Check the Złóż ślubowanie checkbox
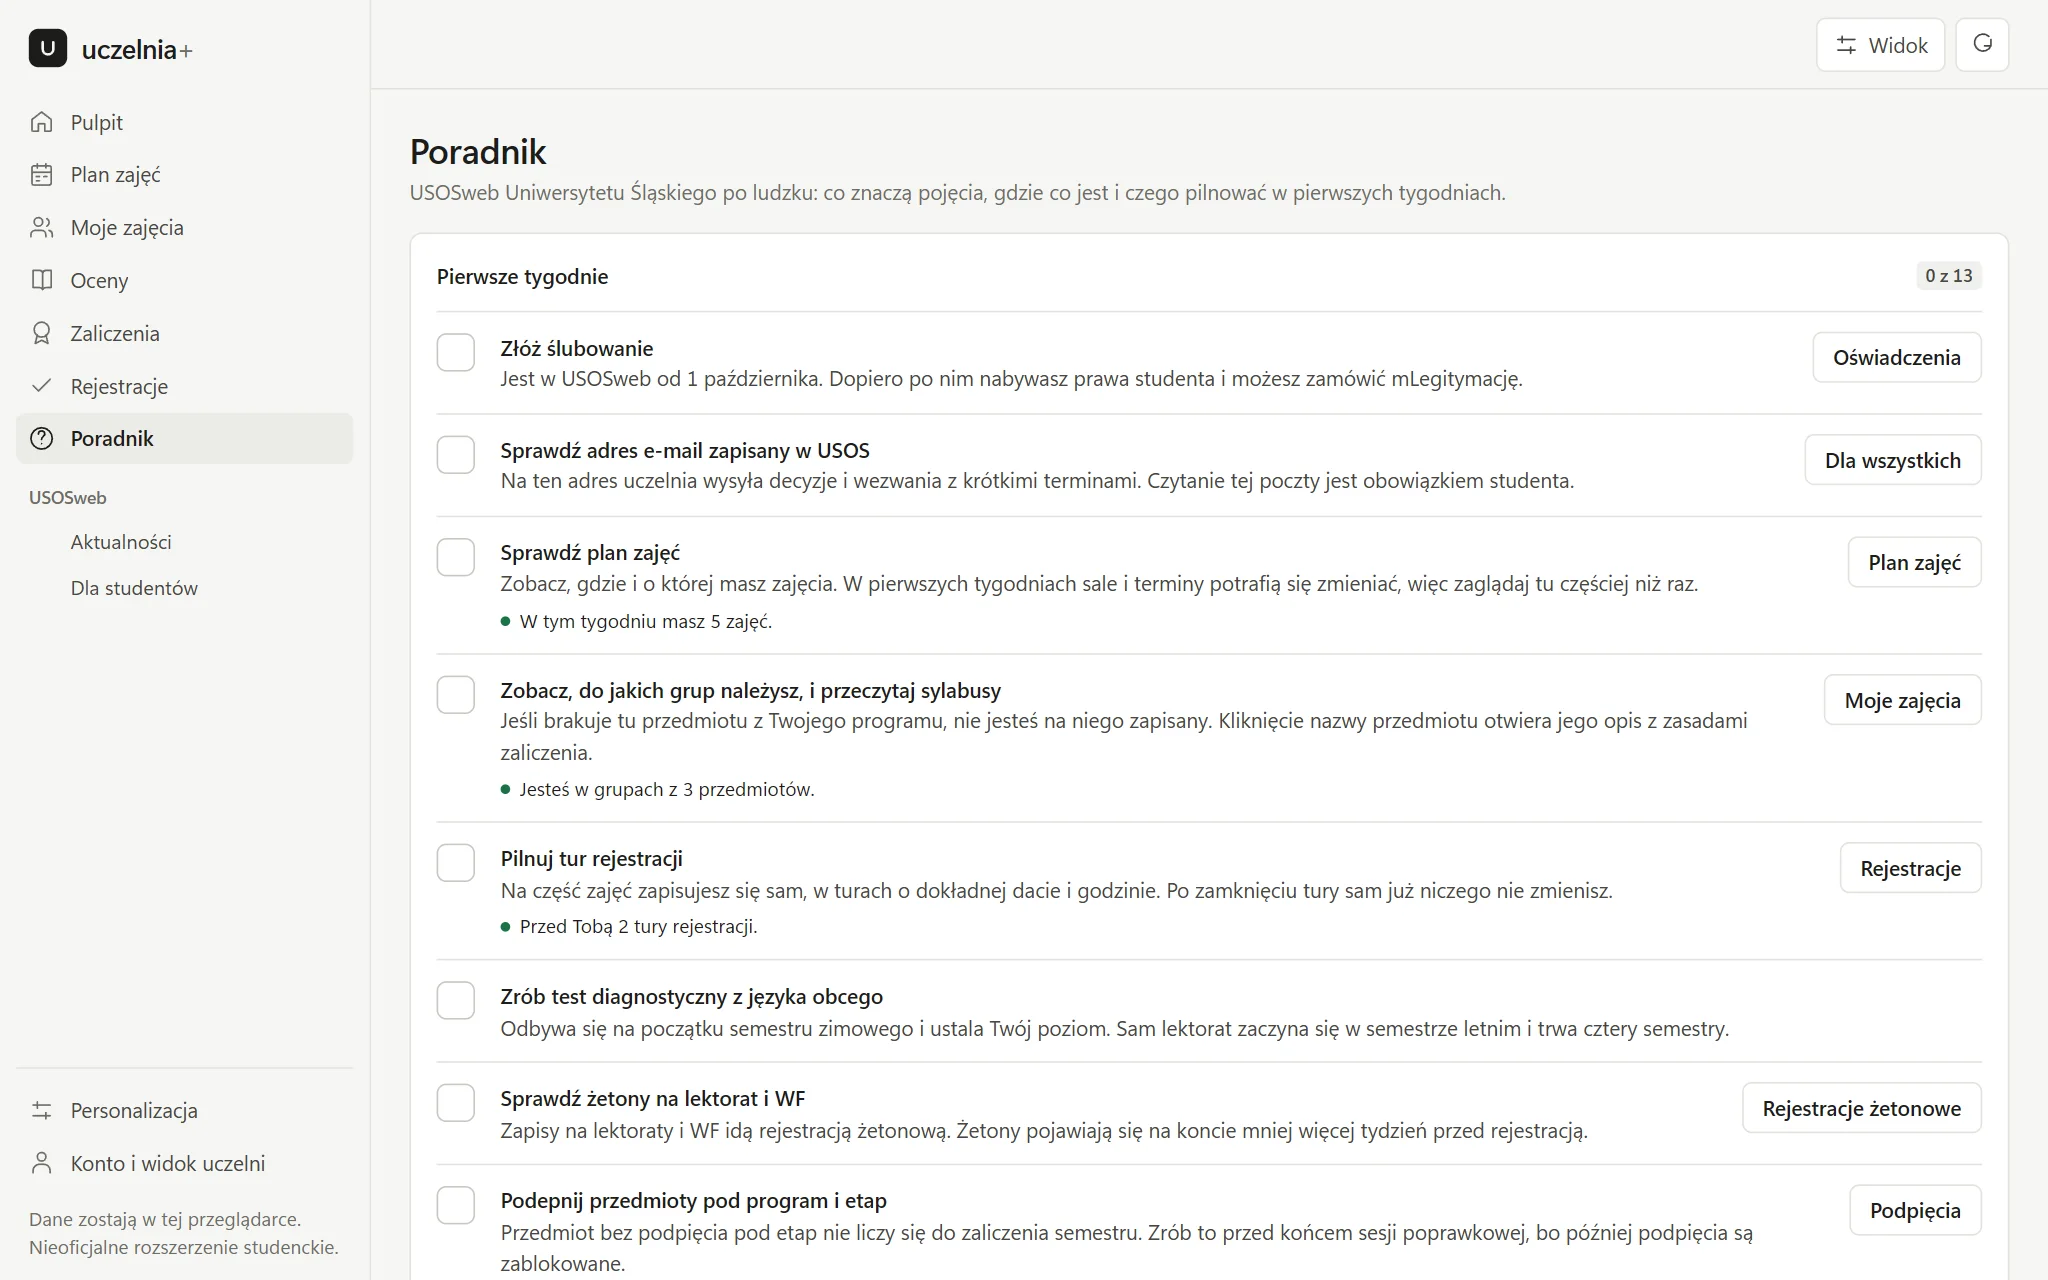The height and width of the screenshot is (1280, 2048). (x=456, y=352)
